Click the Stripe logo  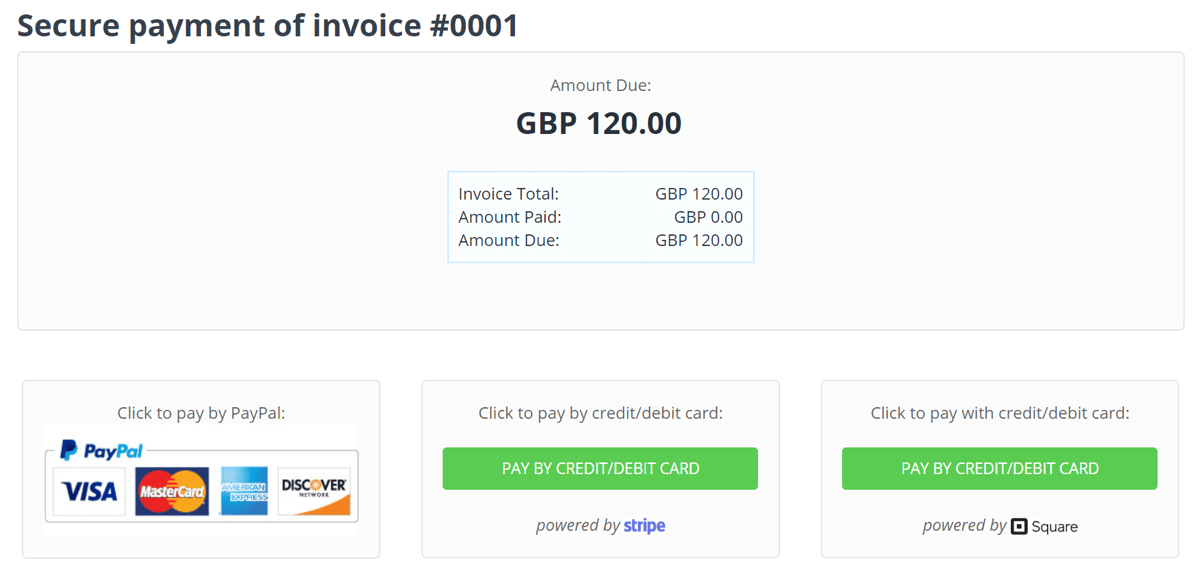point(644,525)
